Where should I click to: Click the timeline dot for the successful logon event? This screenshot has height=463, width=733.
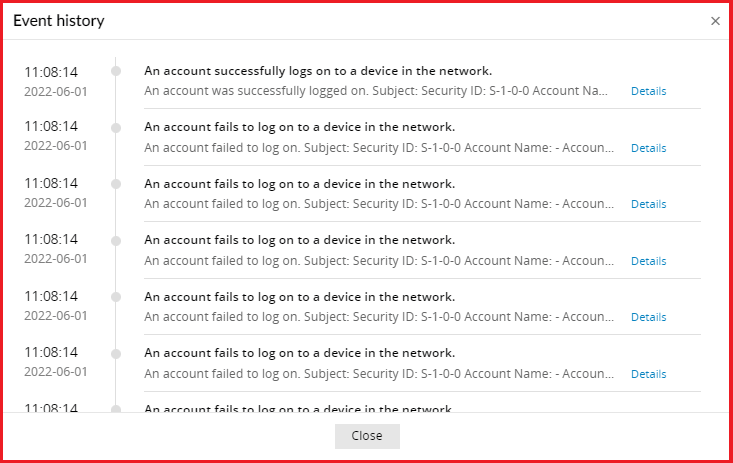pyautogui.click(x=117, y=71)
